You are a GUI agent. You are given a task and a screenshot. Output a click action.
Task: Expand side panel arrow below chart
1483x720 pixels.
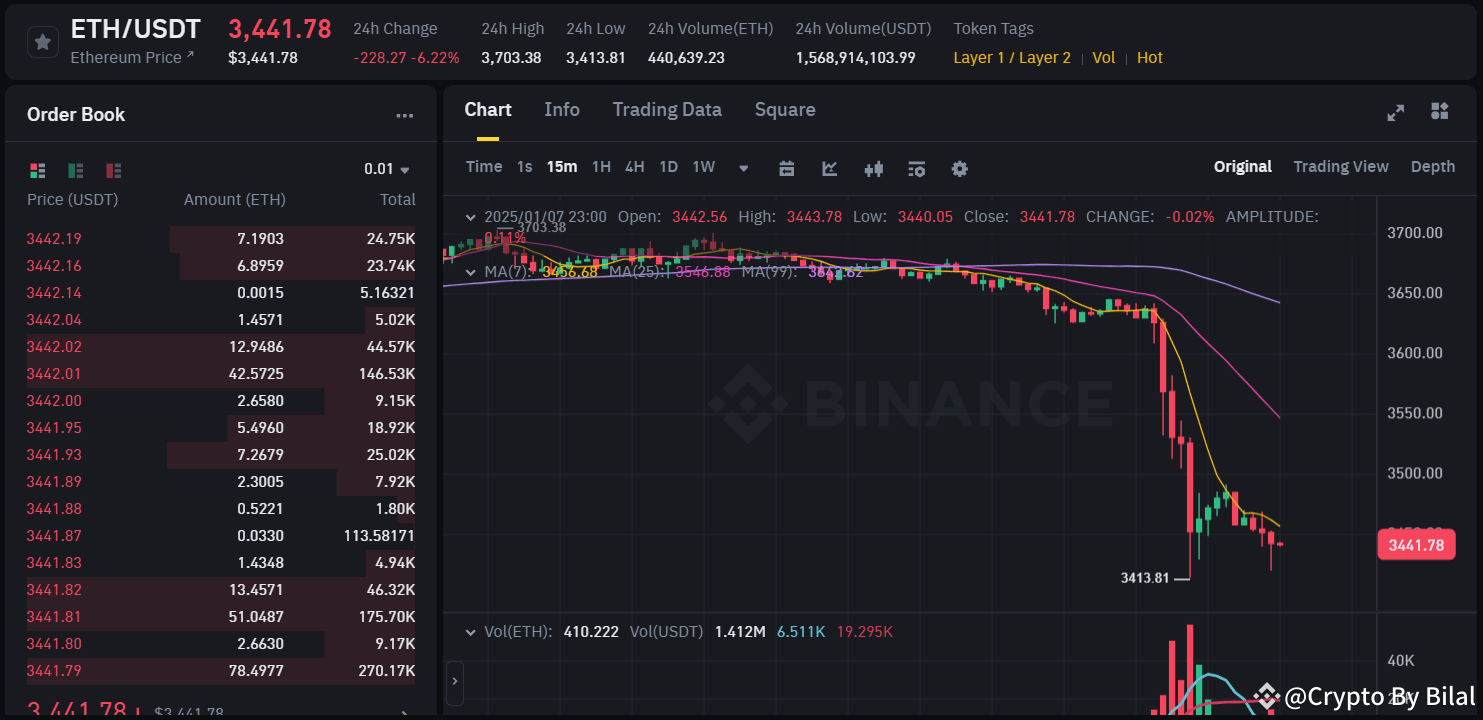pos(455,681)
